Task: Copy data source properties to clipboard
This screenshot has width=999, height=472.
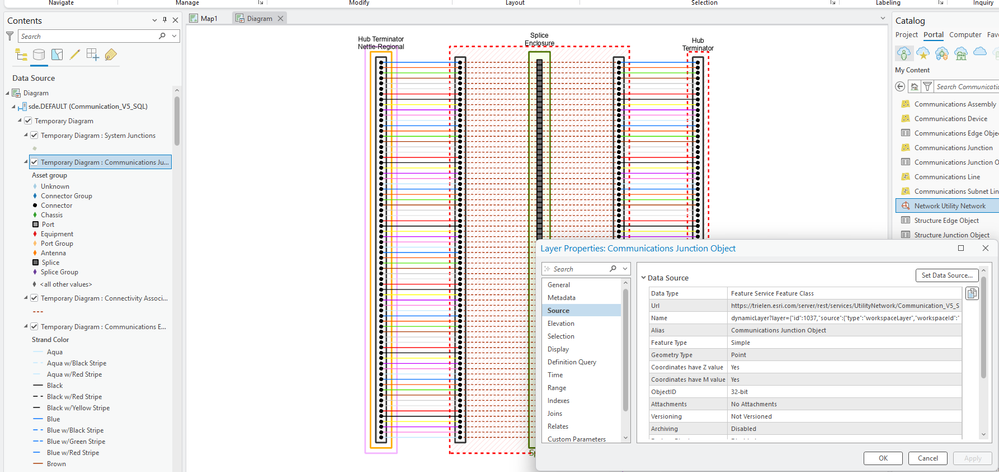Action: pos(972,293)
